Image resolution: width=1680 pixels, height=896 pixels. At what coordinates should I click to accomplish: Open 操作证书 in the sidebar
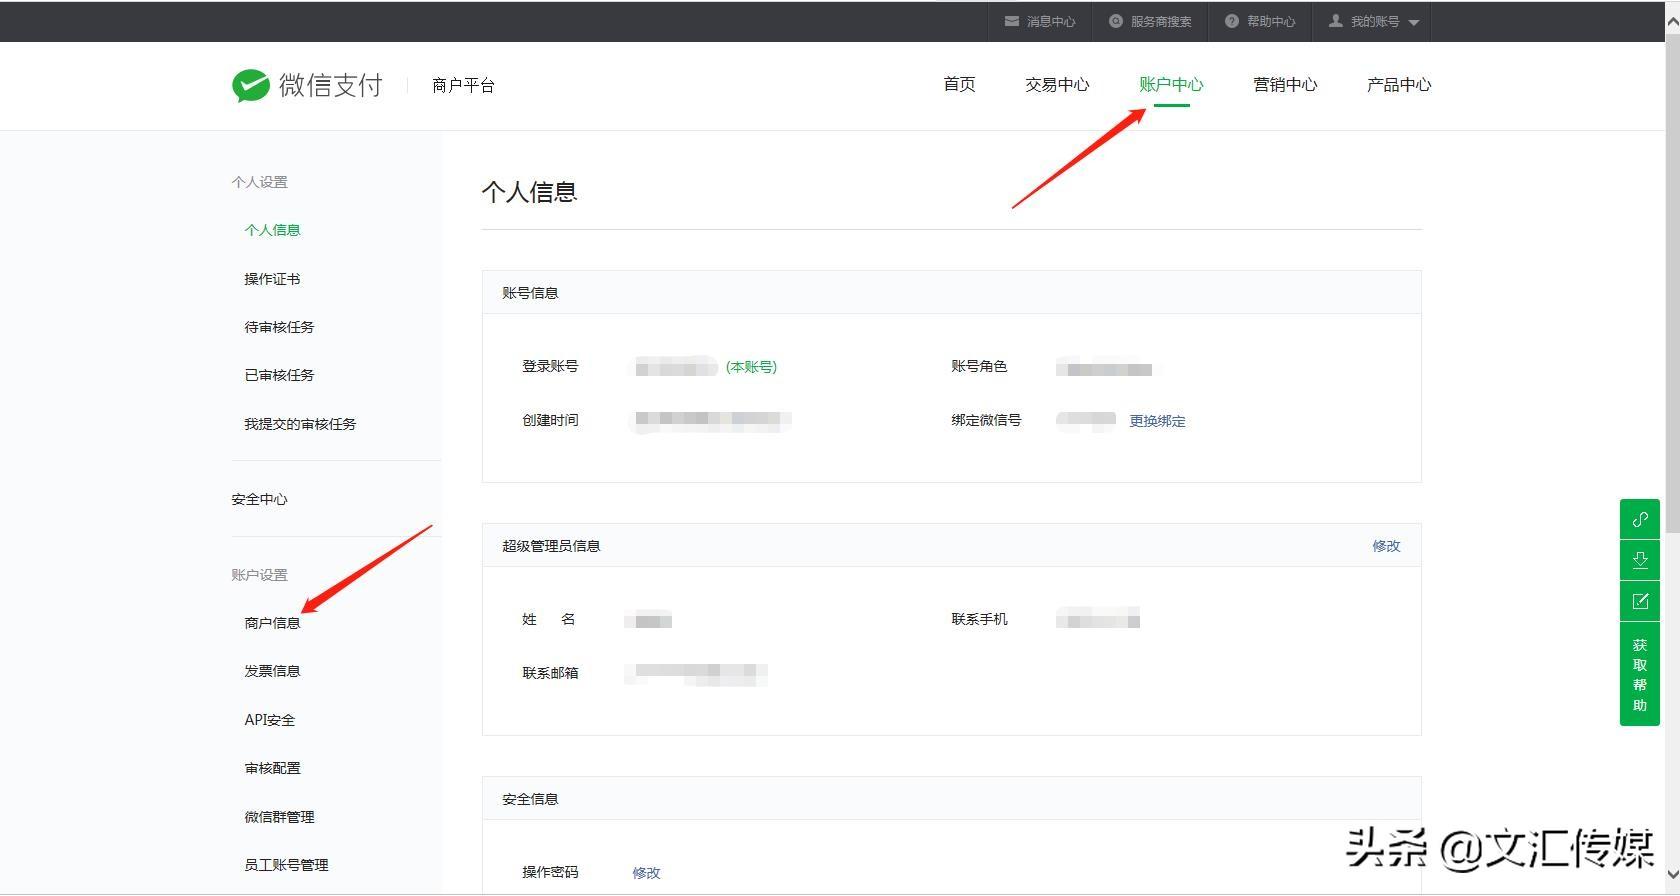point(272,279)
